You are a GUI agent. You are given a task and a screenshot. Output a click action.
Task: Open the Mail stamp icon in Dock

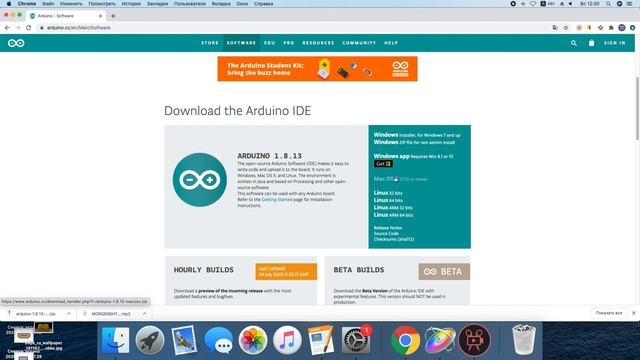[184, 340]
